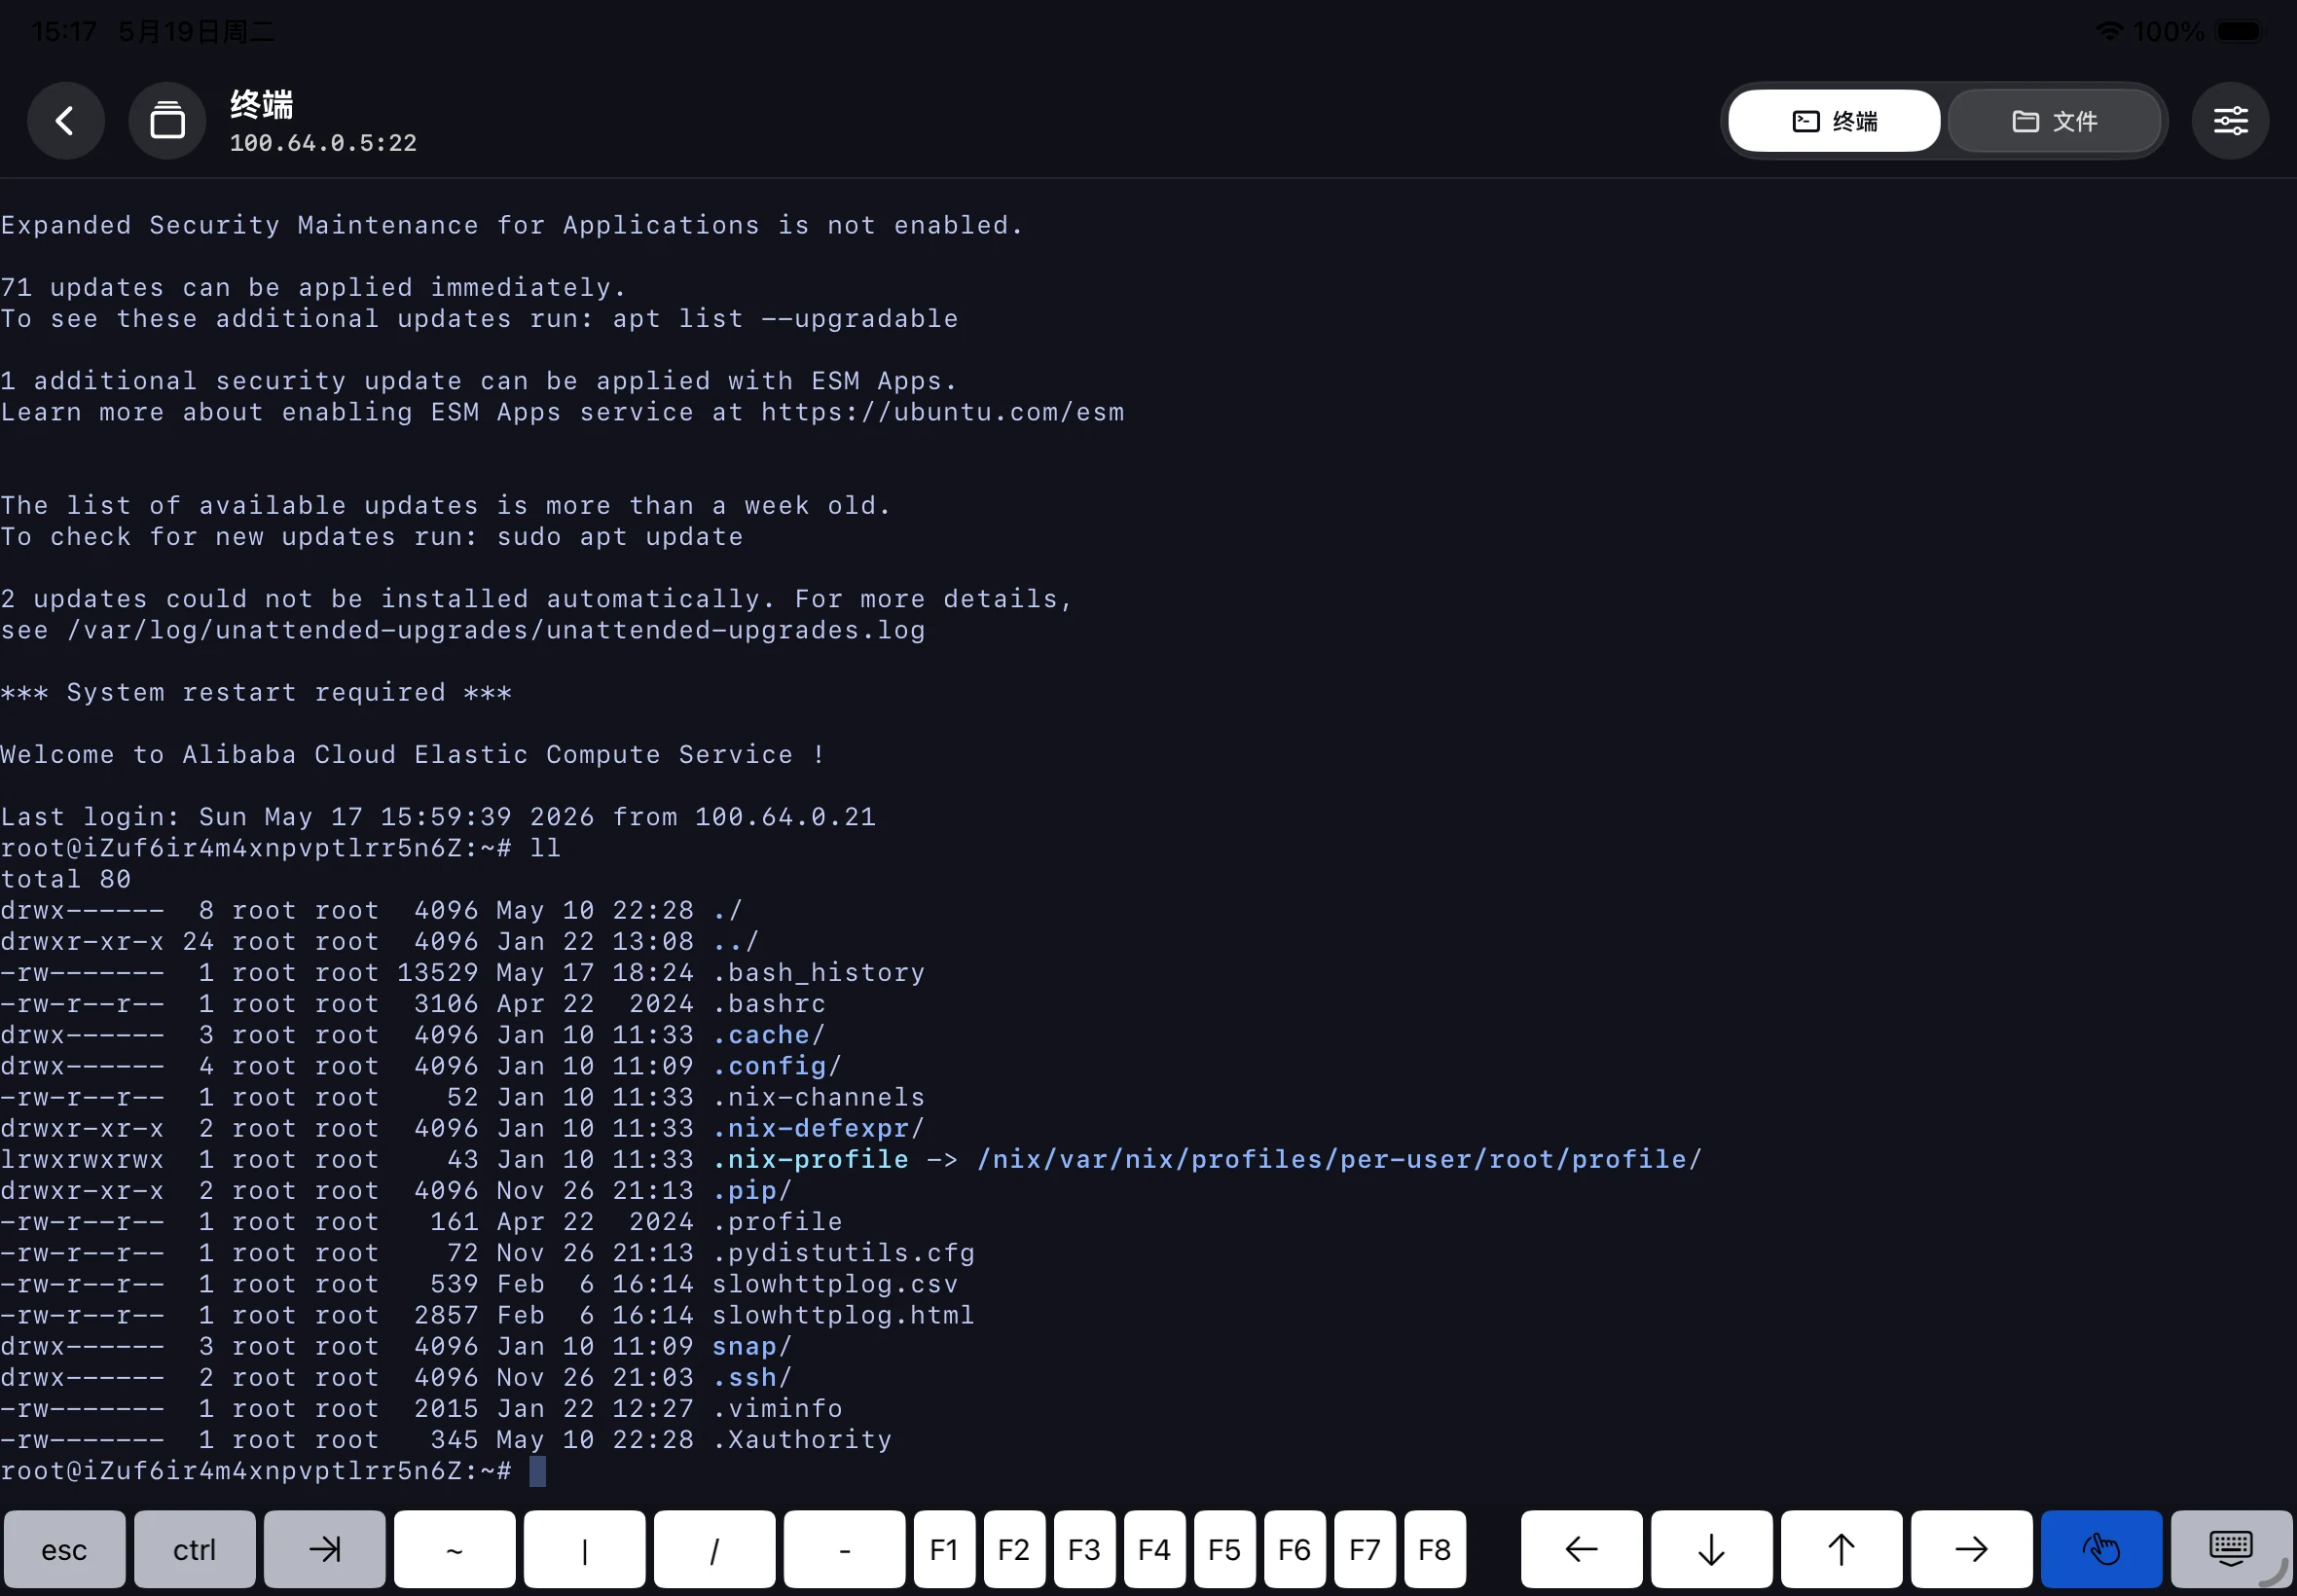The image size is (2297, 1596).
Task: Tap the 终端 title heading
Action: [x=262, y=104]
